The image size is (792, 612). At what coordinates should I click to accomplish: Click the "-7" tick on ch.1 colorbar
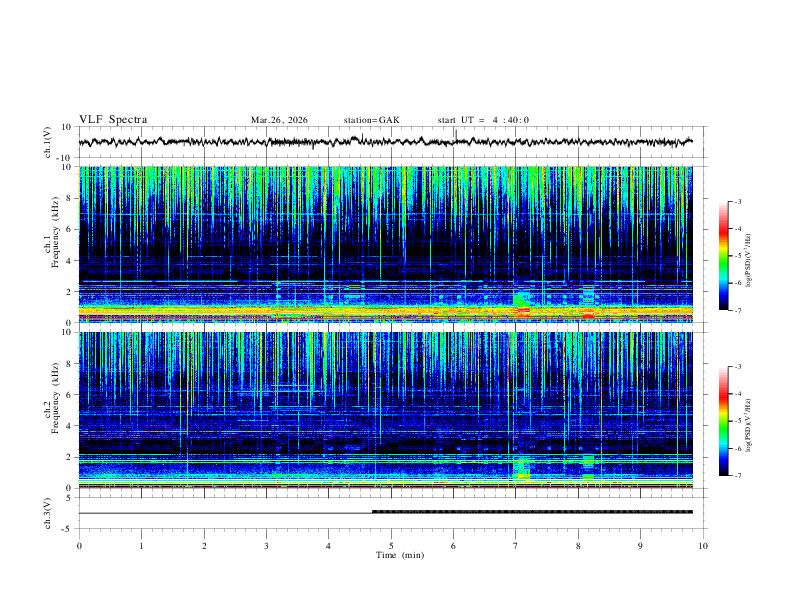(737, 310)
